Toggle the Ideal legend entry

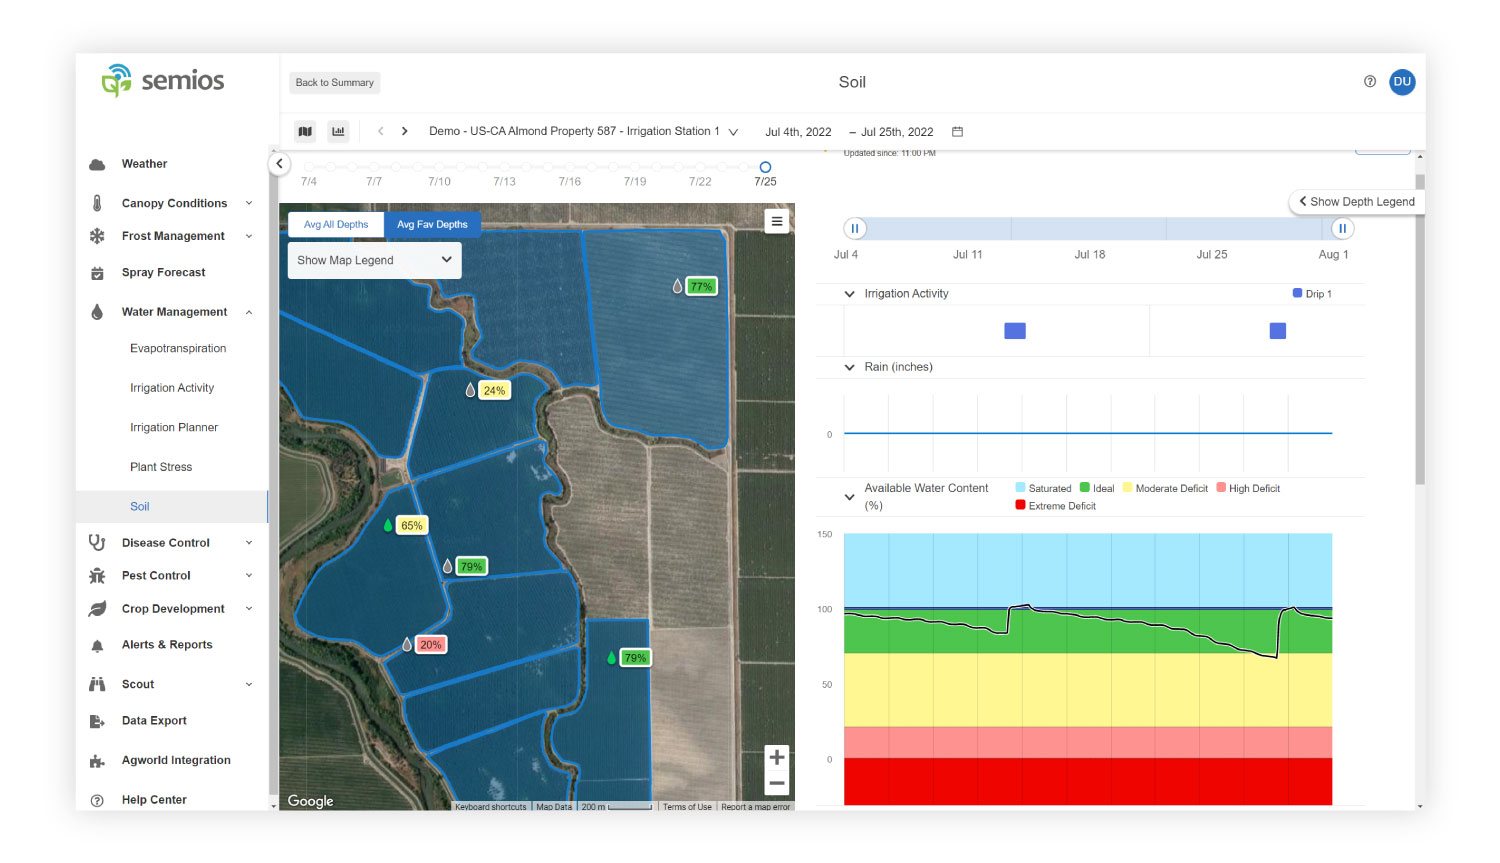coord(1097,488)
